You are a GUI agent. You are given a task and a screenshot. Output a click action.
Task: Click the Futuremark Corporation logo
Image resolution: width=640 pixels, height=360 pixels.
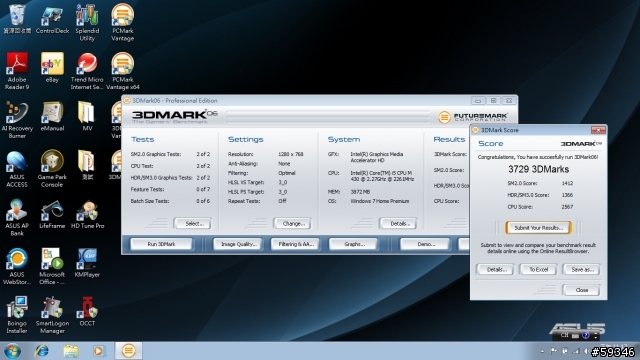click(x=473, y=117)
